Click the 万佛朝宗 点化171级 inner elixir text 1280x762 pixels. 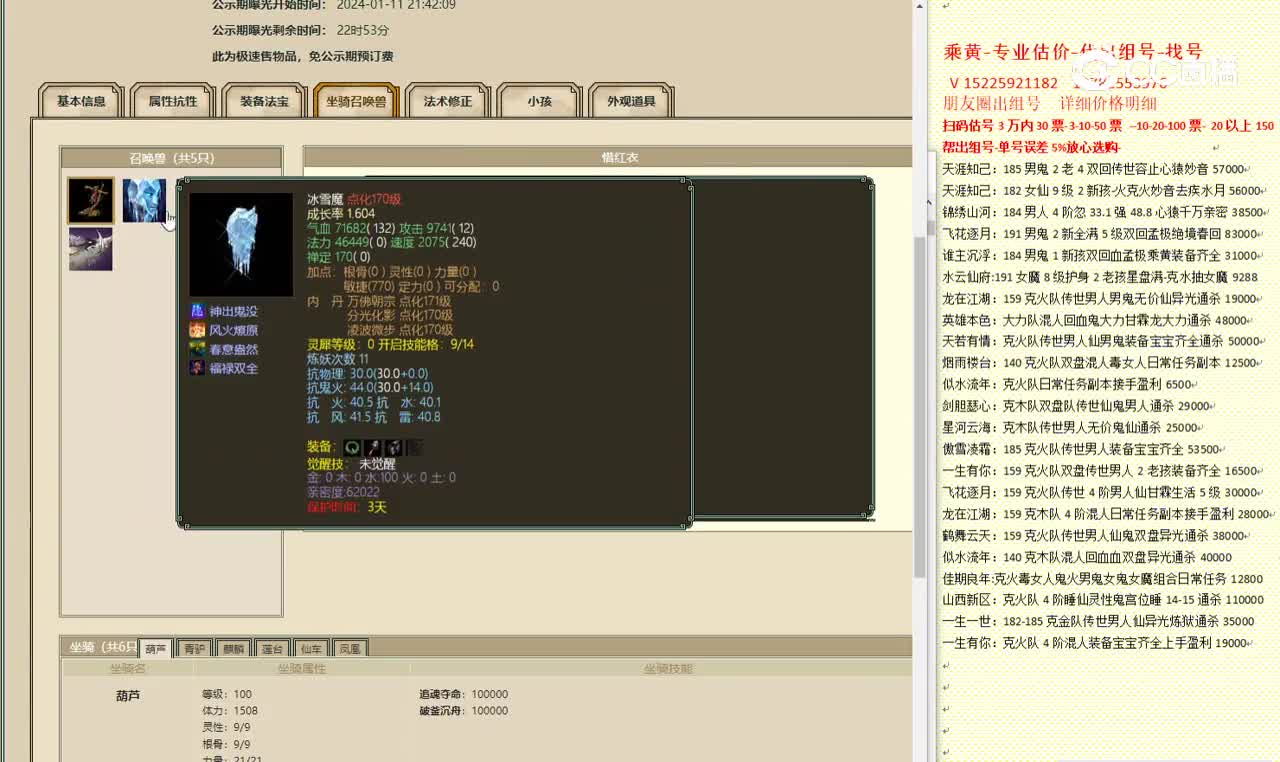point(398,301)
